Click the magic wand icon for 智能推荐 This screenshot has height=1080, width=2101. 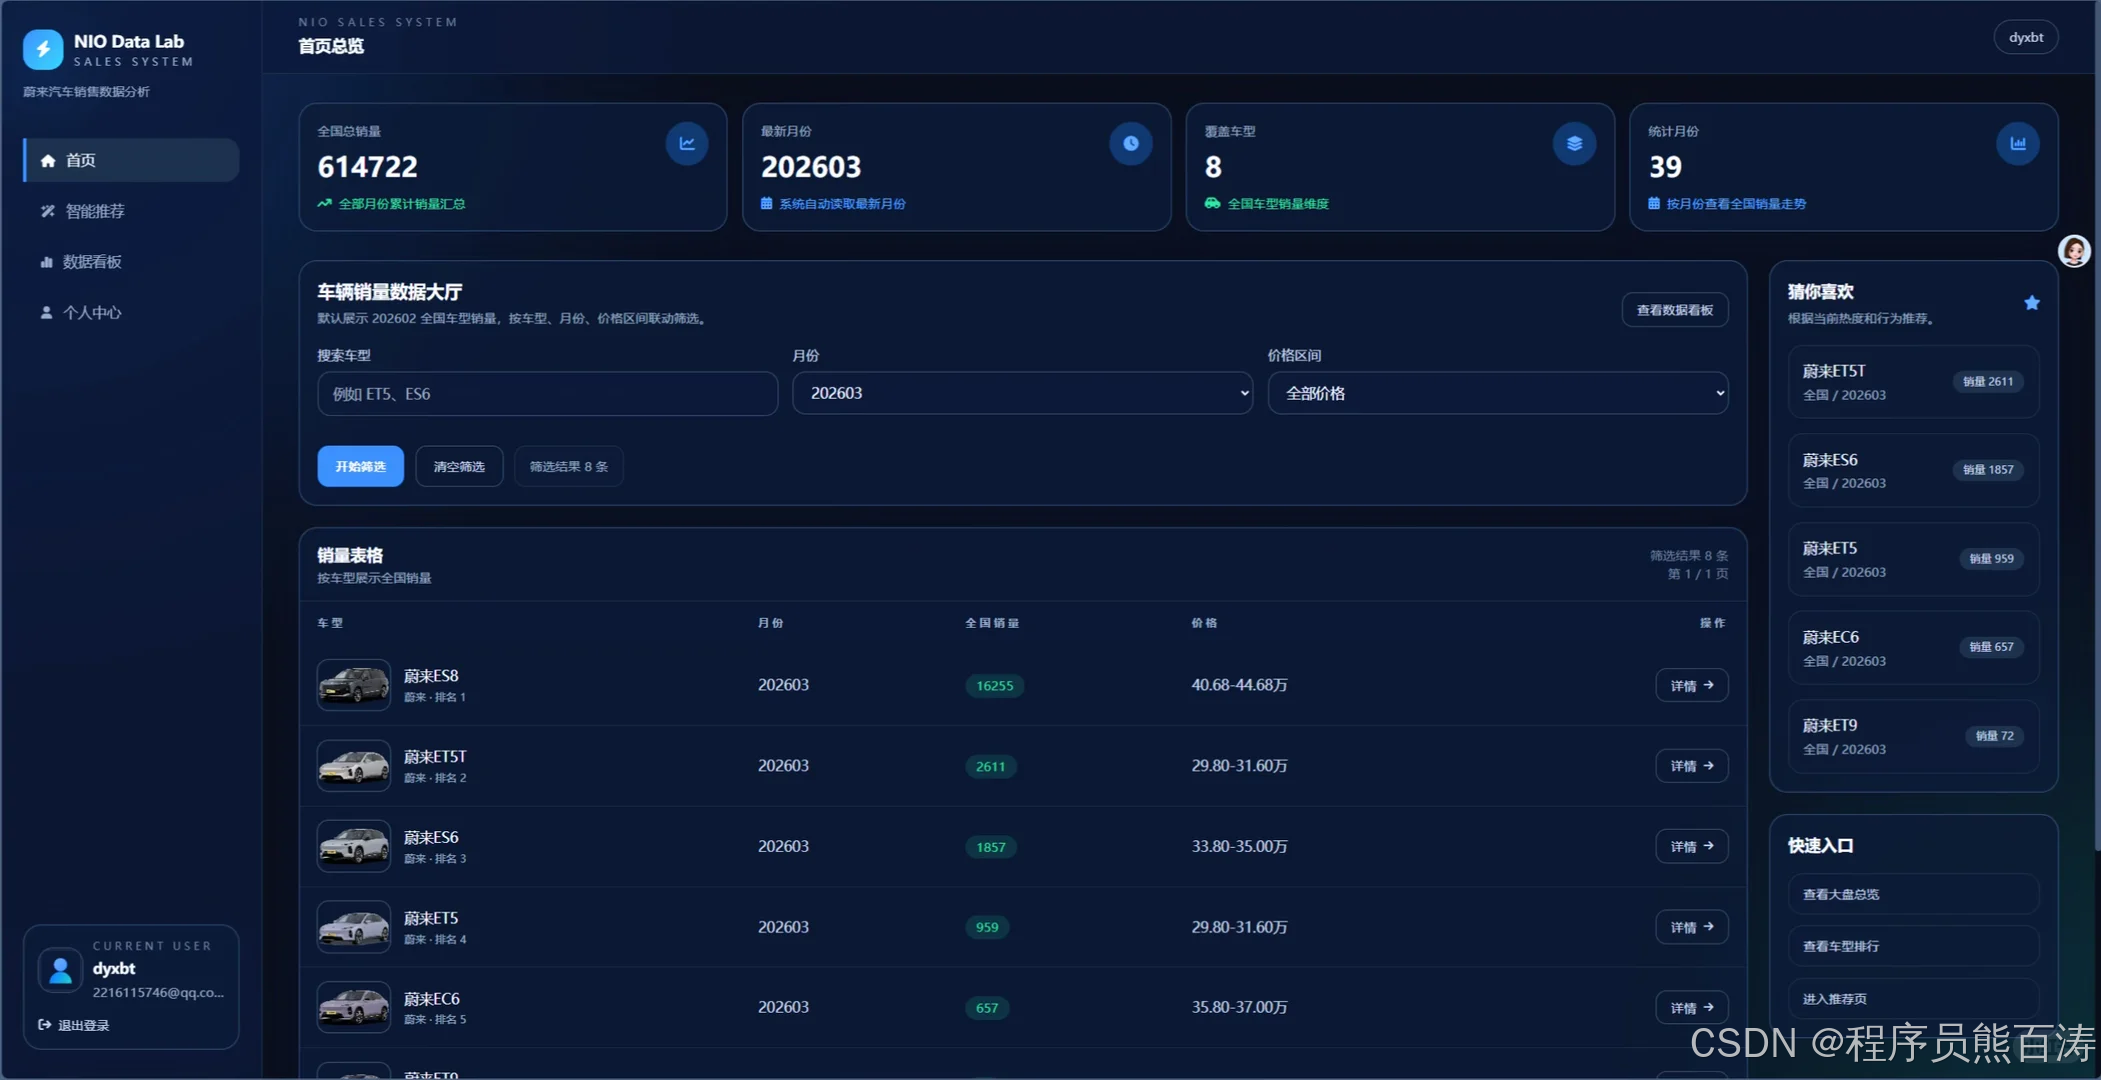[47, 211]
